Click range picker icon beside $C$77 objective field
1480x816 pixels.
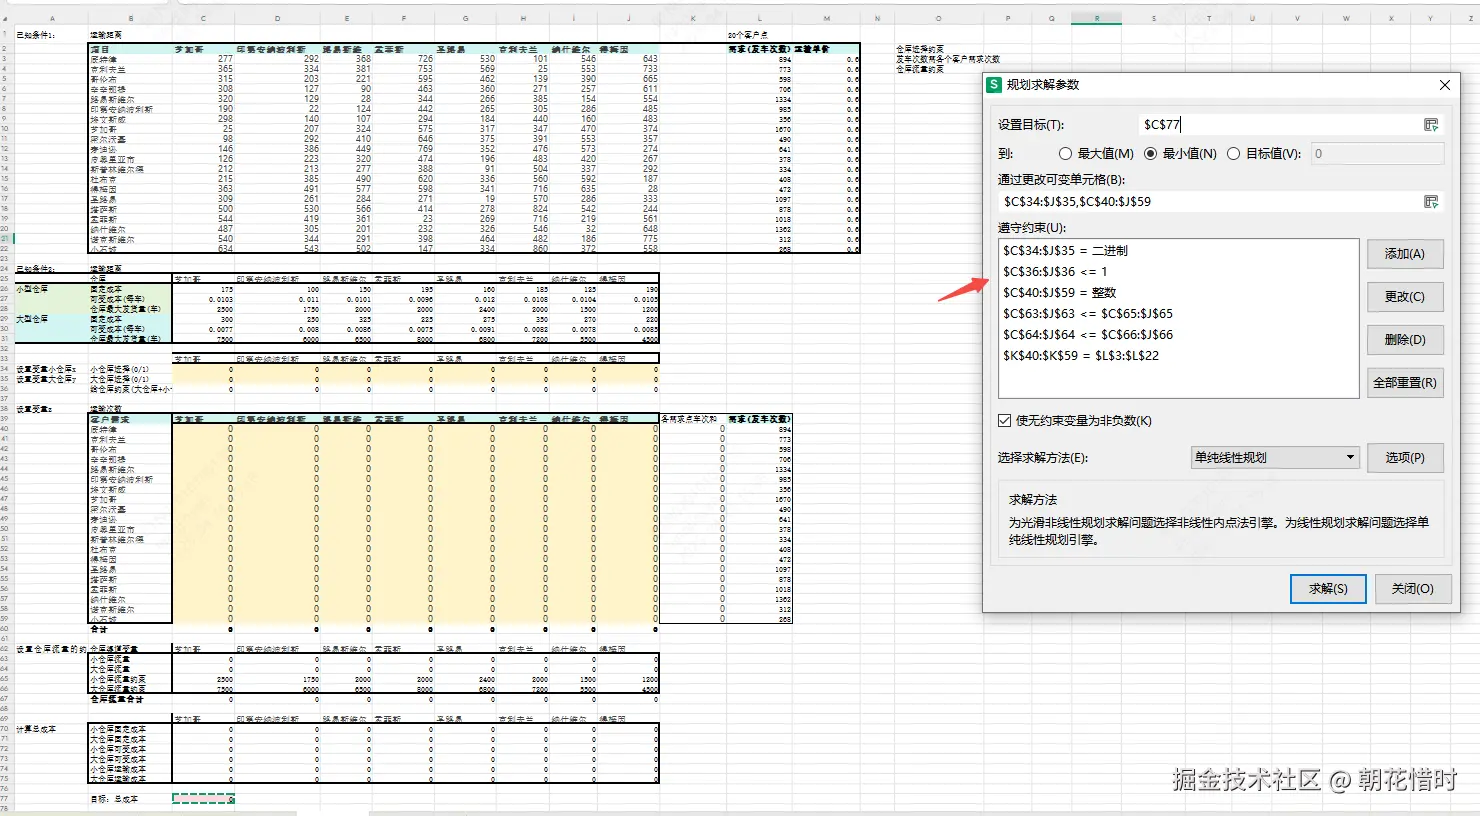tap(1431, 125)
